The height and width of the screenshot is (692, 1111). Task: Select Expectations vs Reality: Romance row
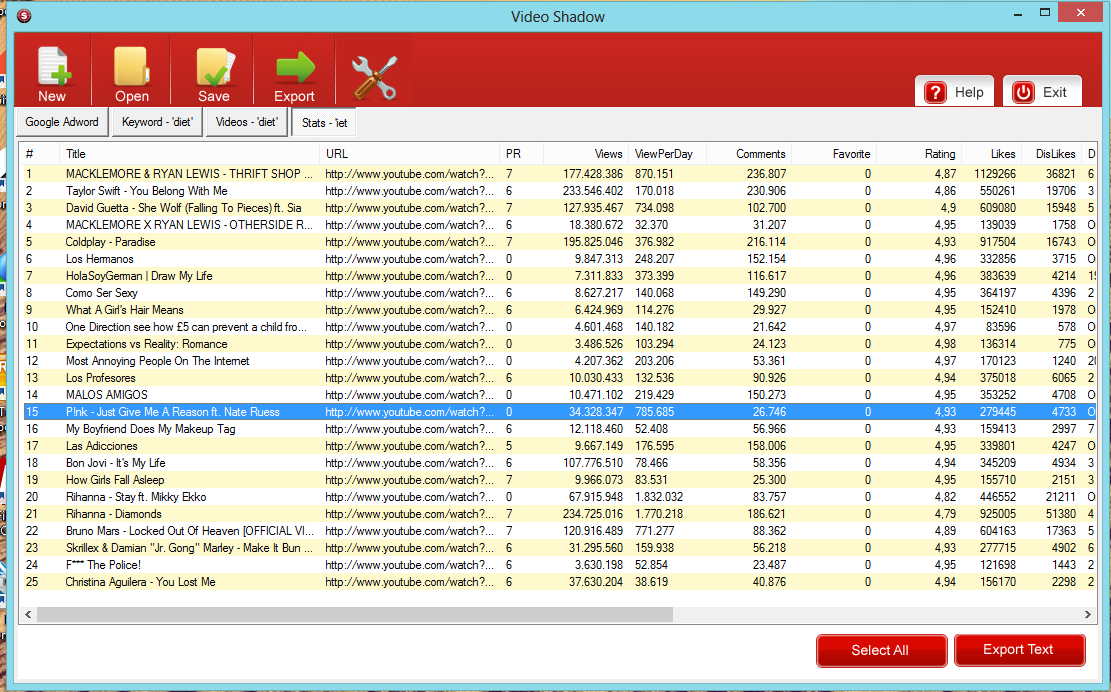(559, 344)
